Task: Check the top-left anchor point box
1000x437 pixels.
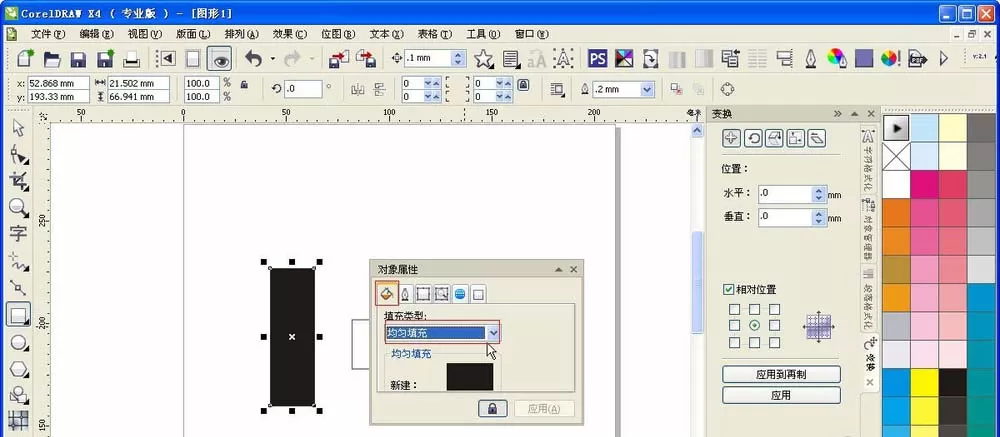Action: (735, 309)
